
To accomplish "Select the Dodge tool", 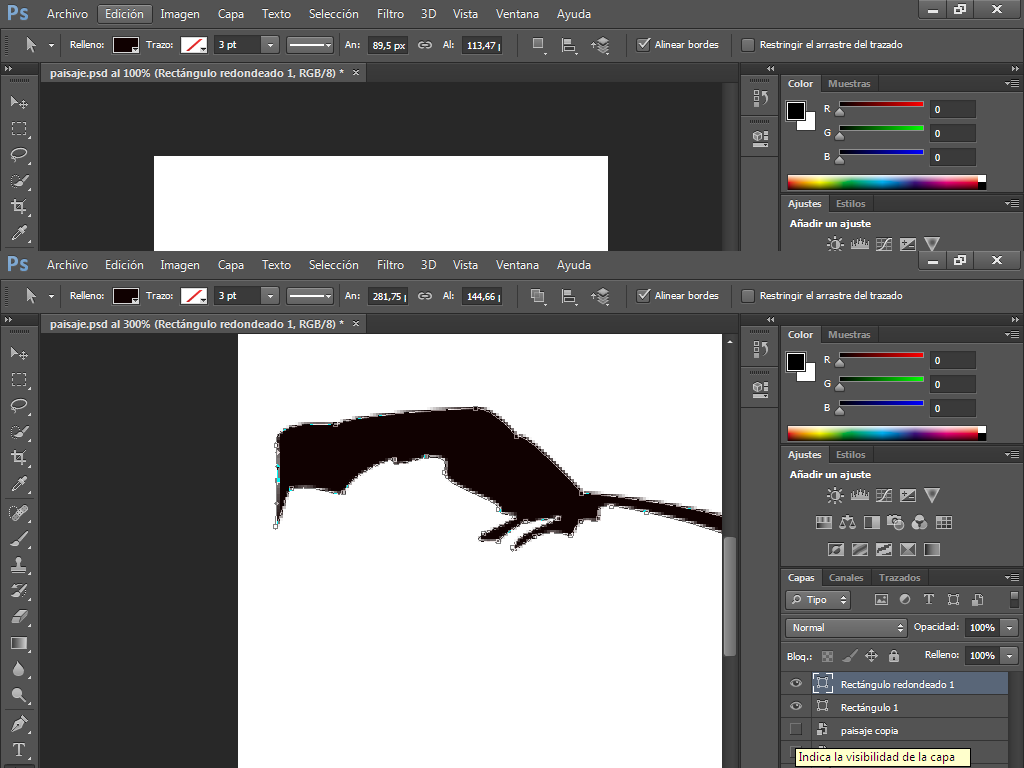I will 19,696.
